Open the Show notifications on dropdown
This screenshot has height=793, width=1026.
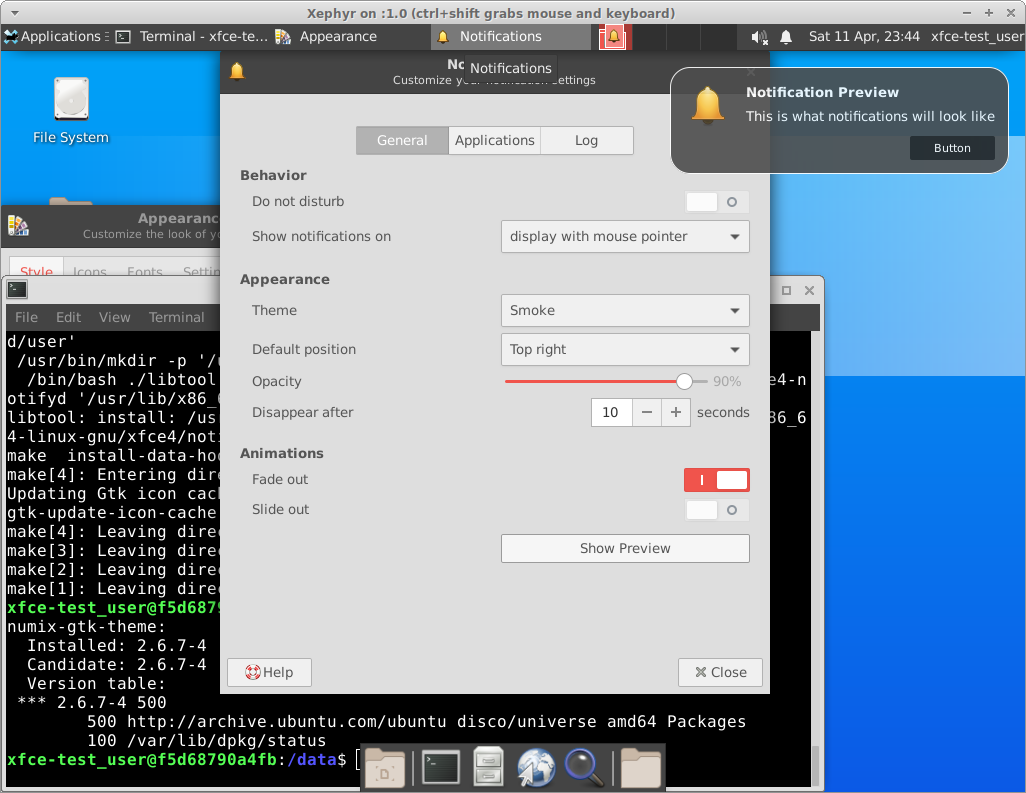point(624,237)
